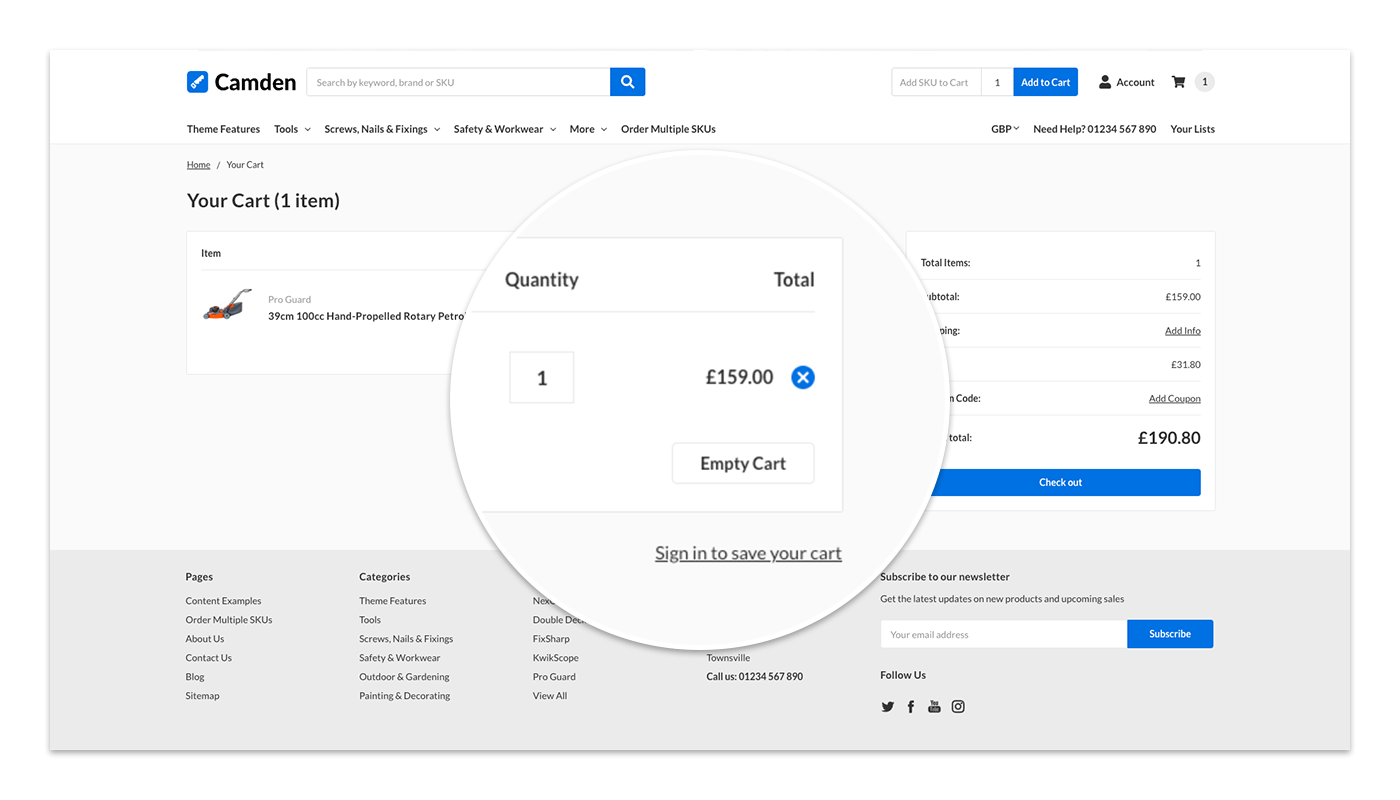Focus the Add SKU to Cart field
The height and width of the screenshot is (800, 1400).
coord(936,82)
